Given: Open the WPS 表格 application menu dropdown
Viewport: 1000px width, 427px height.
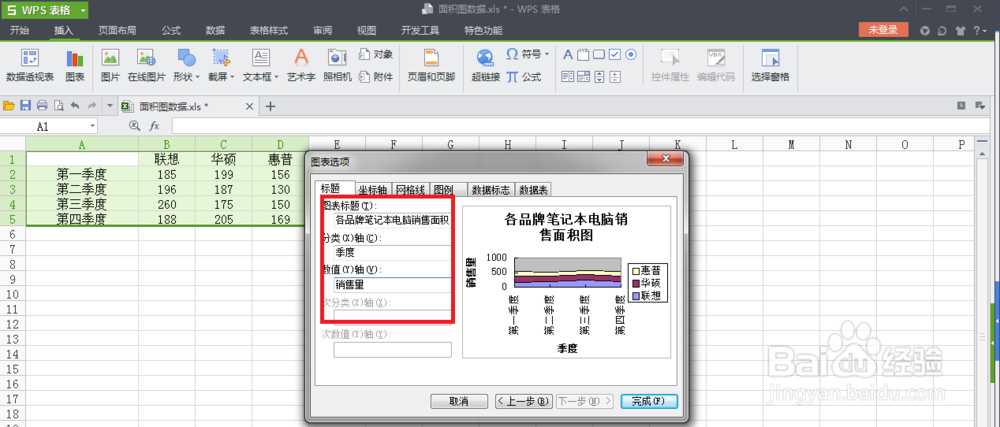Looking at the screenshot, I should click(84, 10).
